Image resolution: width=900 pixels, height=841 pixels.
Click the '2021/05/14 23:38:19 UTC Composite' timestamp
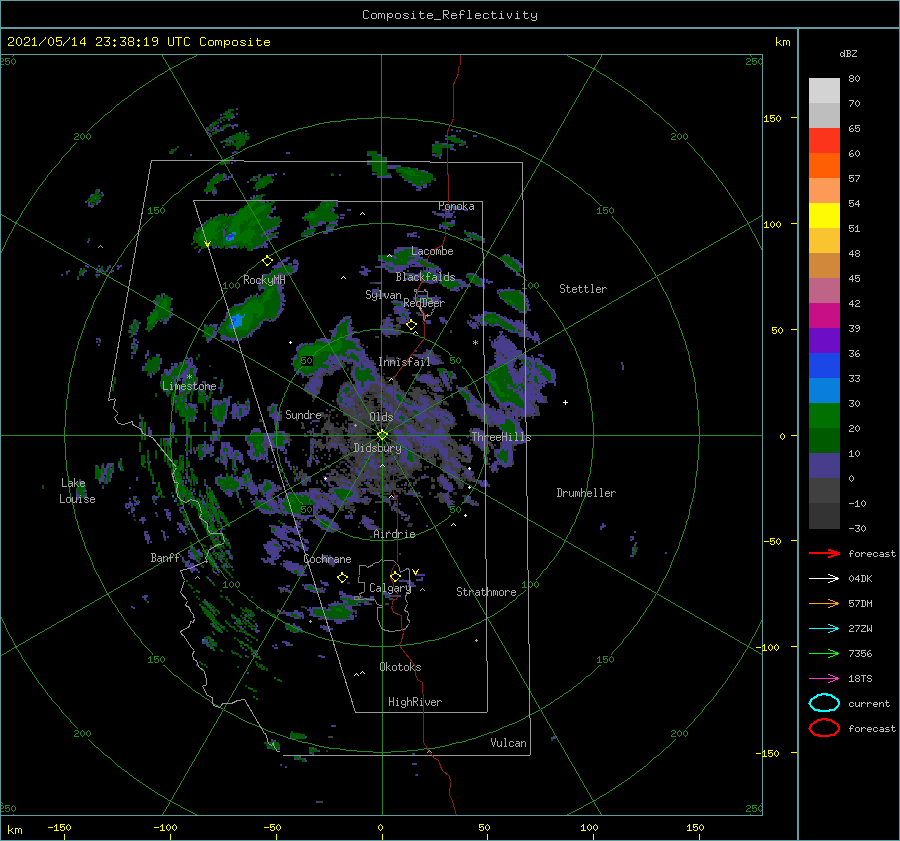138,42
